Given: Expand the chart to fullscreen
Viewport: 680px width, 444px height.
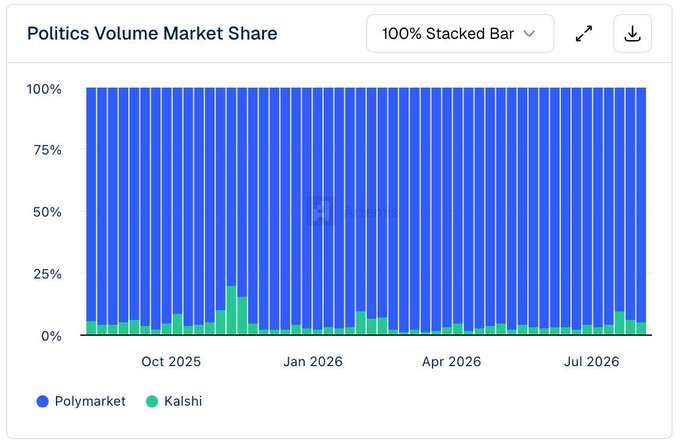Looking at the screenshot, I should (x=584, y=33).
